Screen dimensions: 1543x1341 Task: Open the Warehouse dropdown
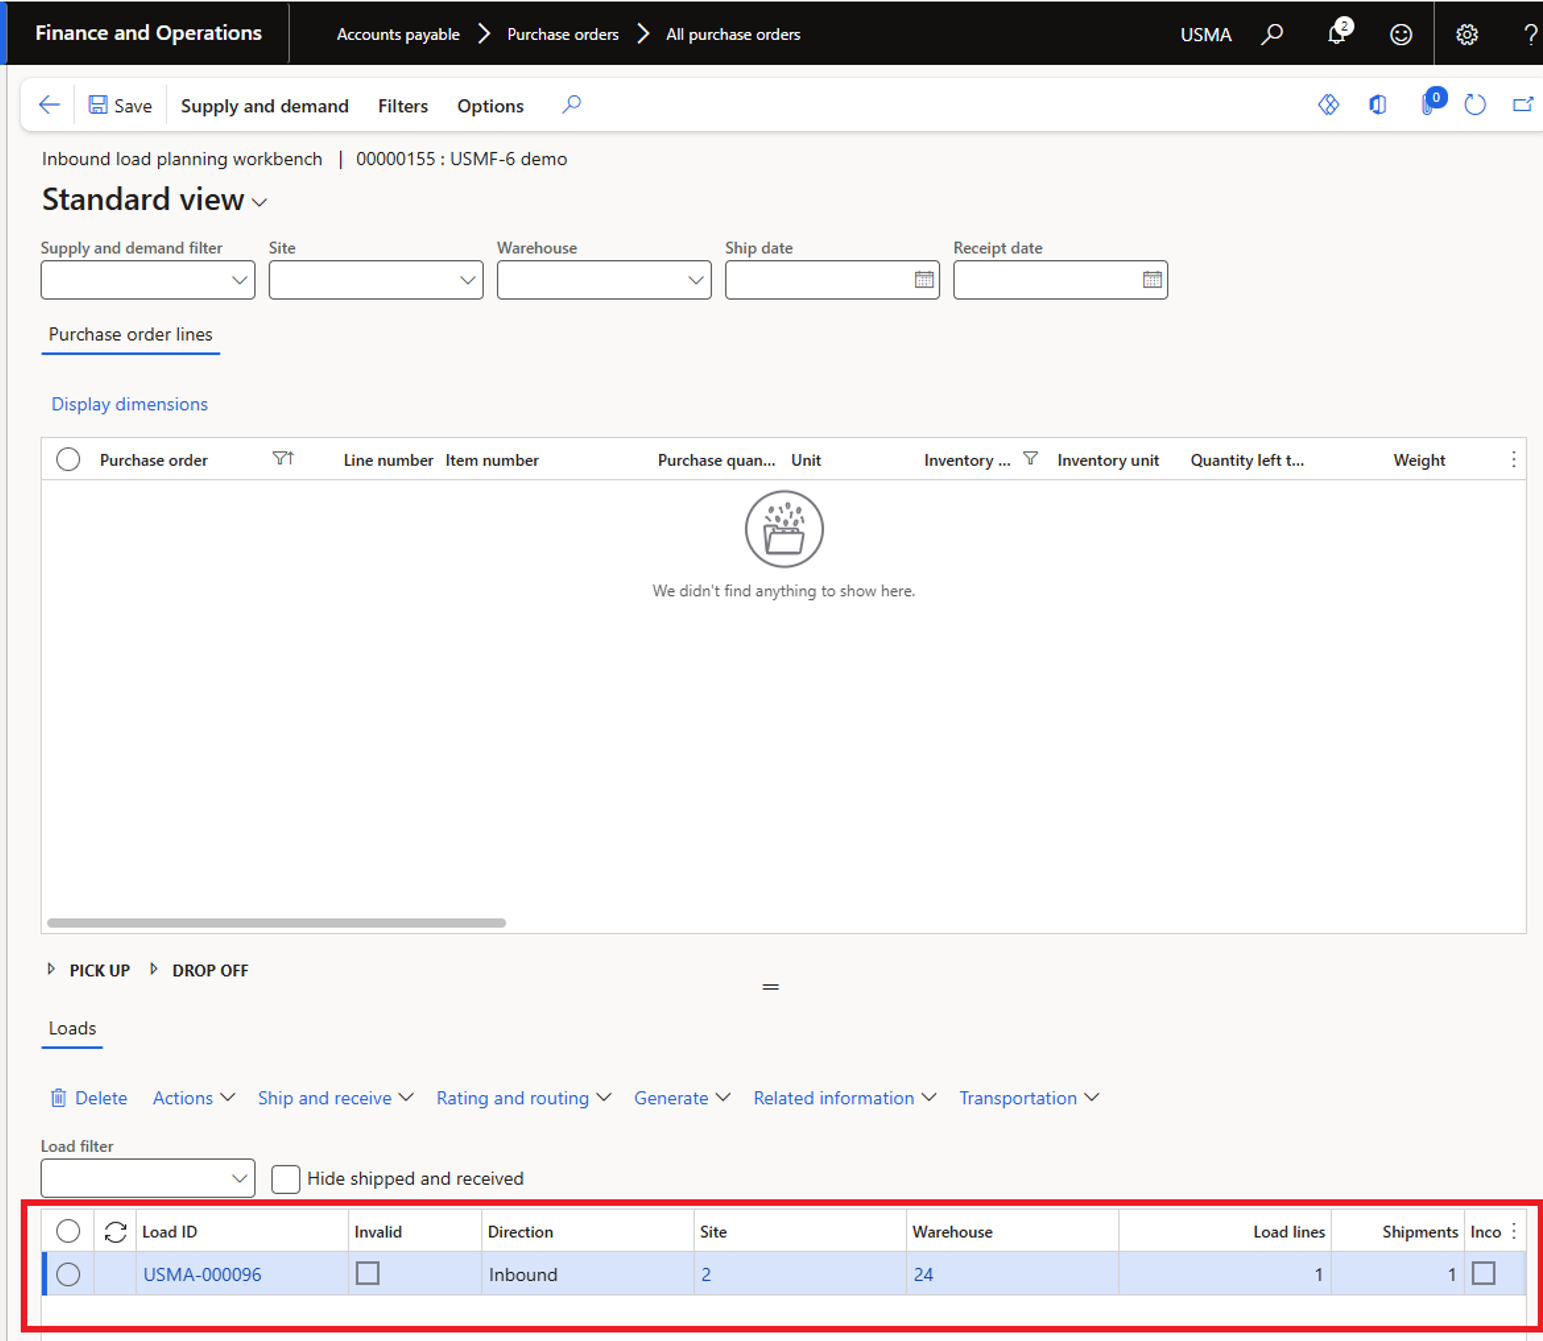695,280
